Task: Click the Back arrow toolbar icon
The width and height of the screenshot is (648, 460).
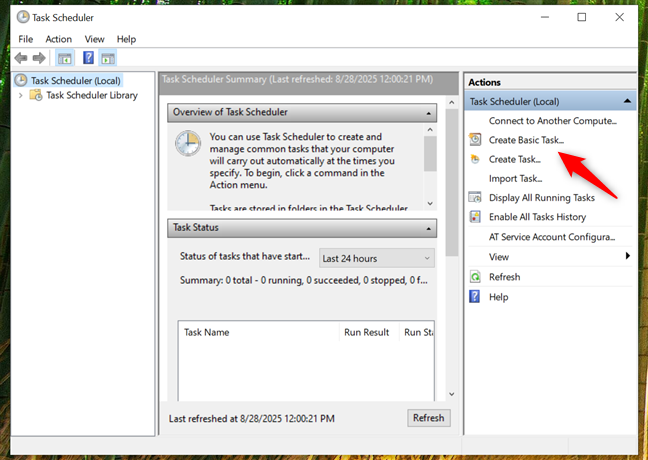Action: tap(21, 58)
